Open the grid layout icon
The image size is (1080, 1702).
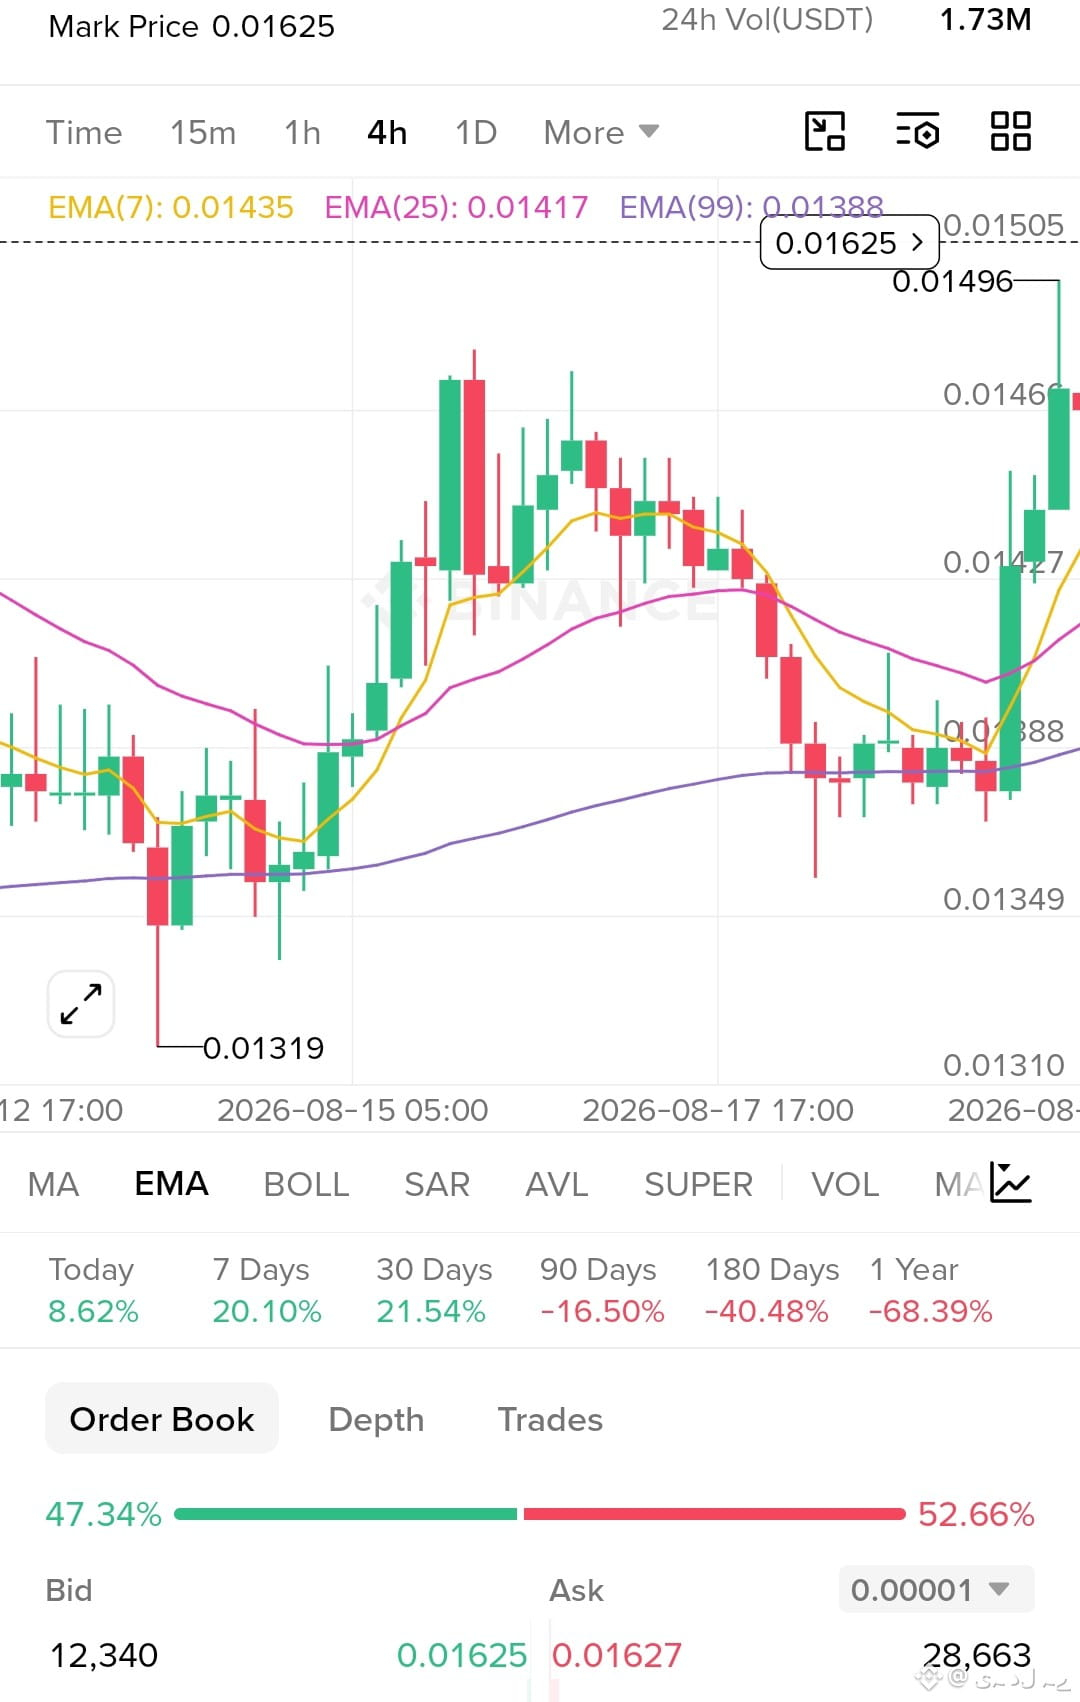coord(1010,131)
